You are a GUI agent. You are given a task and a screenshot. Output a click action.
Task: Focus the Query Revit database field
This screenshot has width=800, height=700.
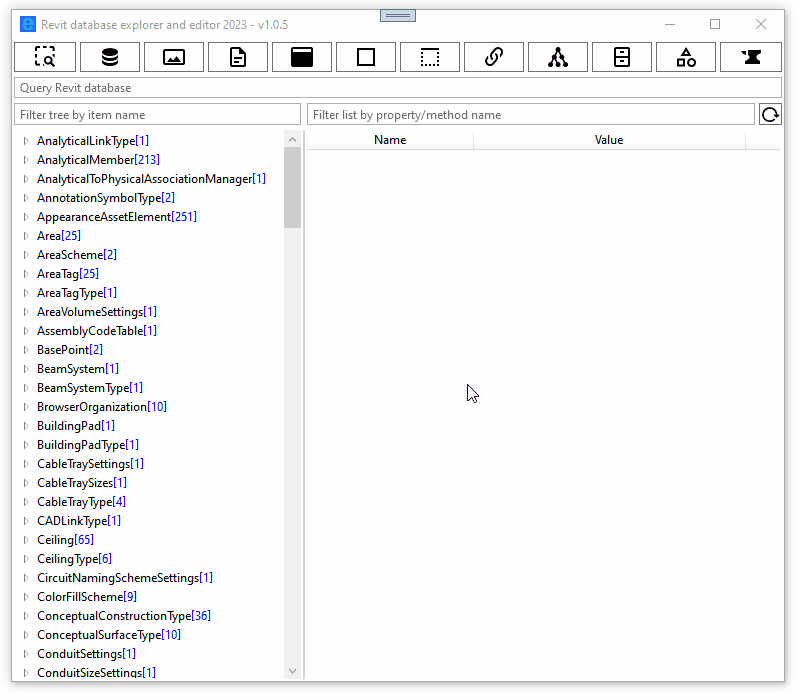[x=398, y=88]
